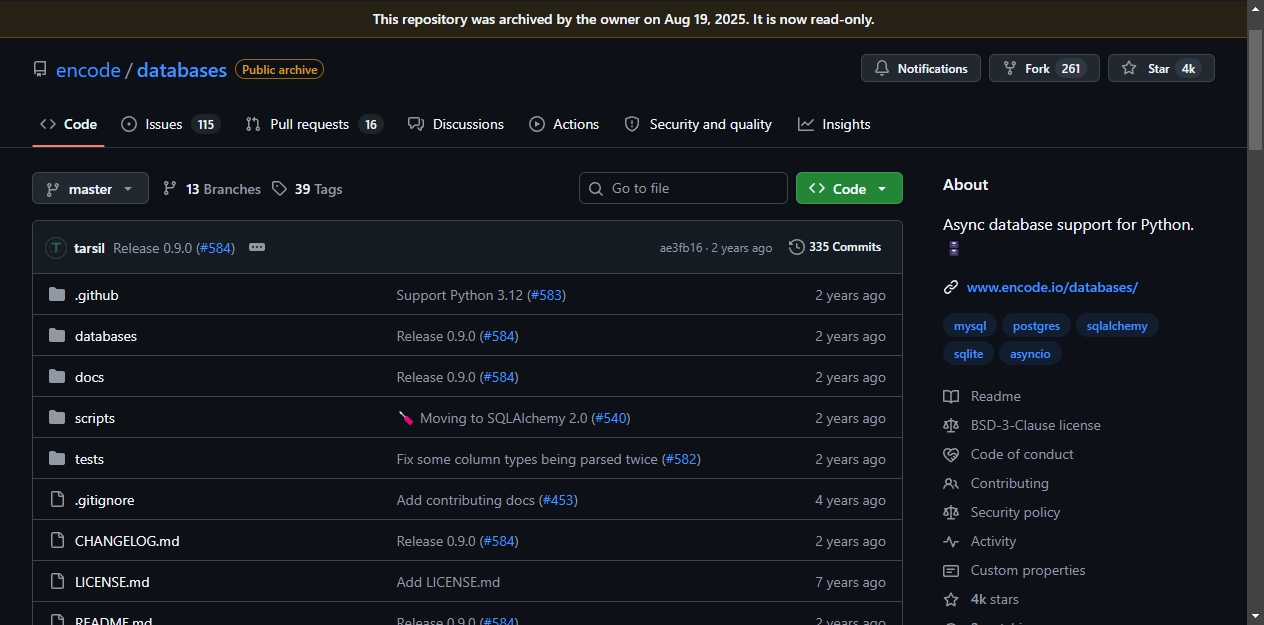Click the history clock icon by 335 Commits

point(796,247)
